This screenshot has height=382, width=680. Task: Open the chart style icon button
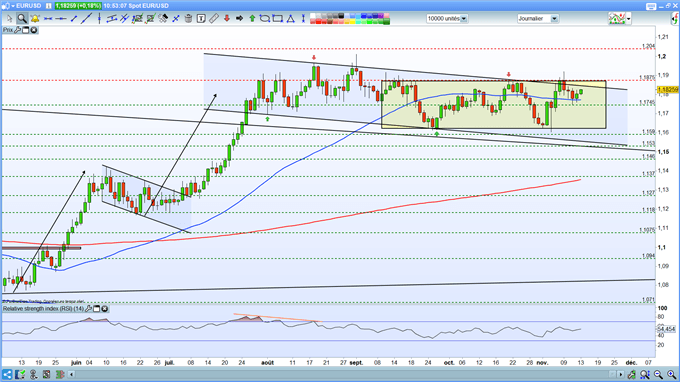pyautogui.click(x=617, y=19)
